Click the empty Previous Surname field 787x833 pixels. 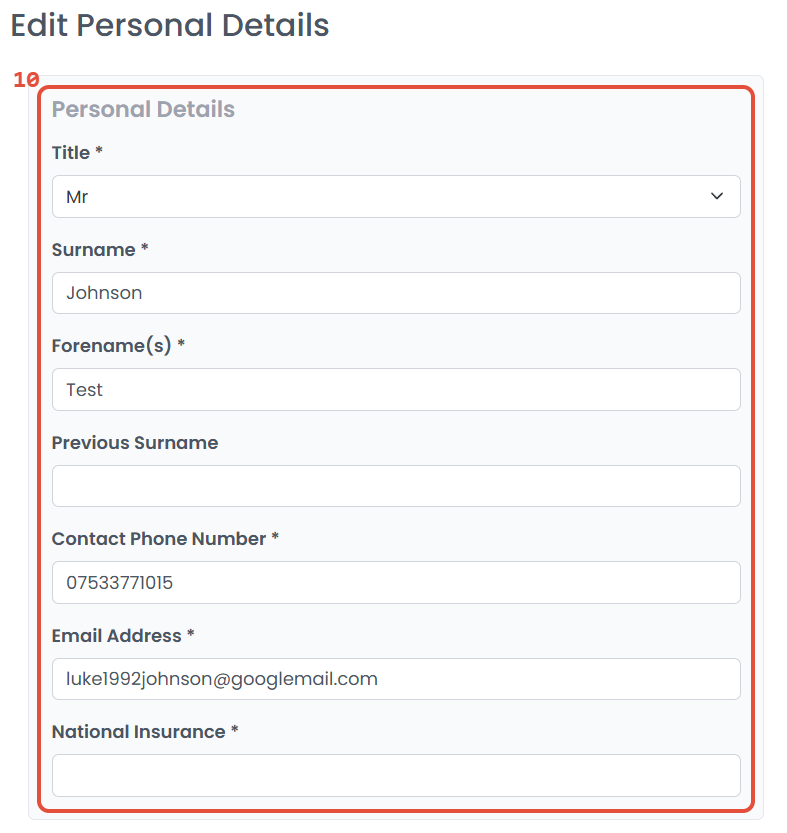pyautogui.click(x=395, y=486)
